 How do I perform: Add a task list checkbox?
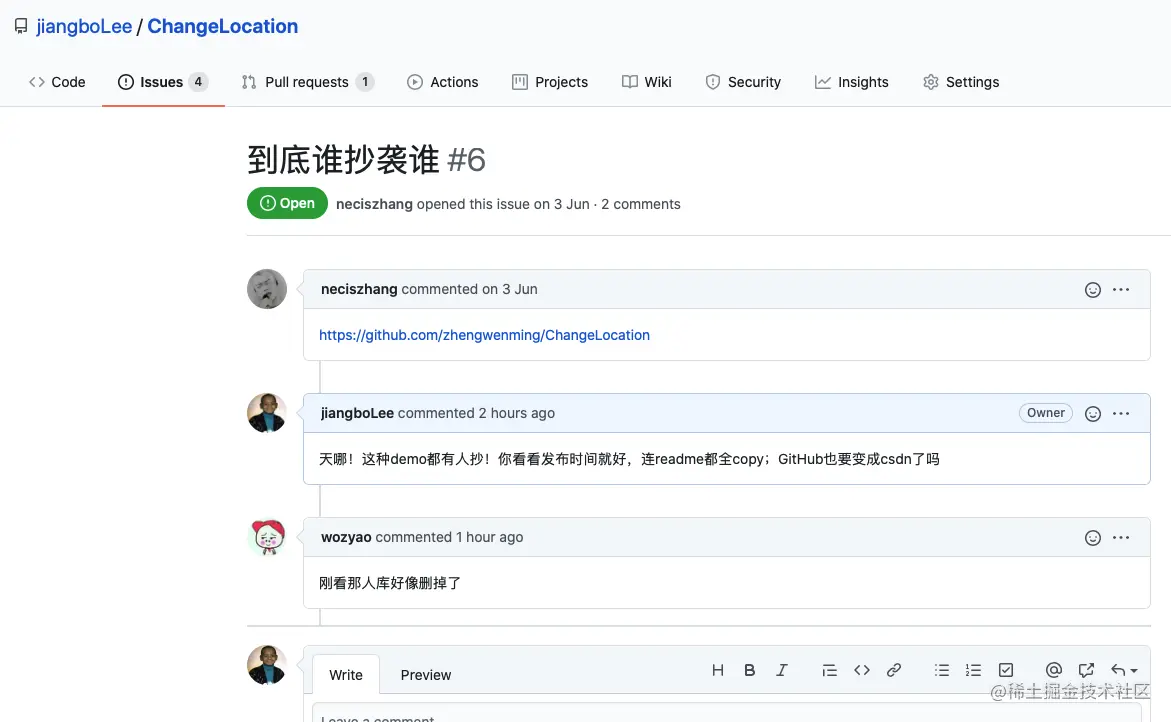pyautogui.click(x=1006, y=670)
